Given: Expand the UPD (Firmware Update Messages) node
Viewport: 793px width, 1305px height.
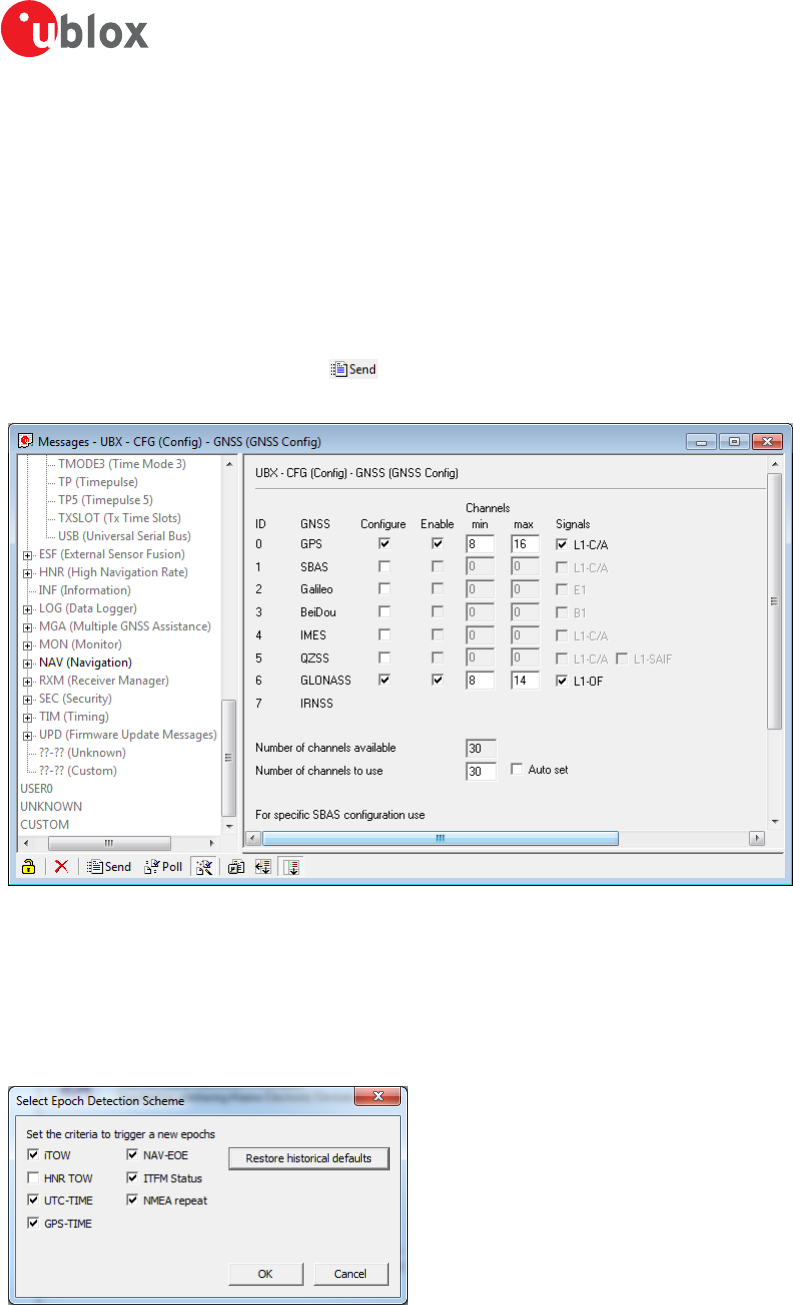Looking at the screenshot, I should (x=27, y=734).
